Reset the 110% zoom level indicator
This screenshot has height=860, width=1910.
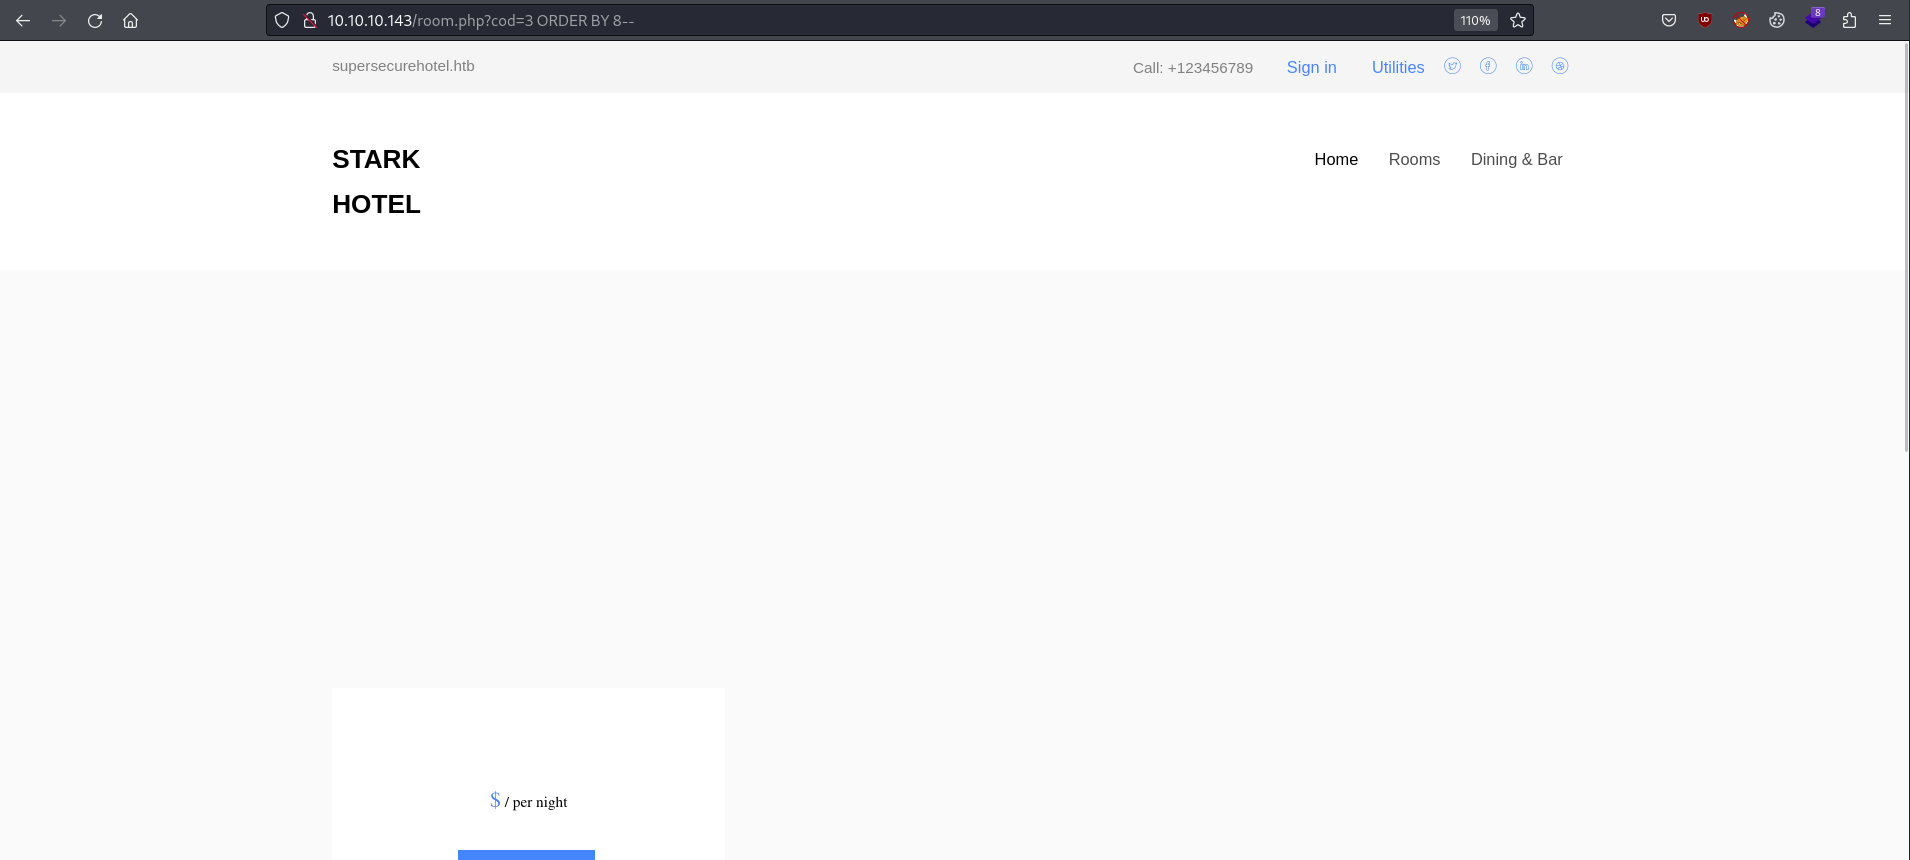tap(1475, 20)
